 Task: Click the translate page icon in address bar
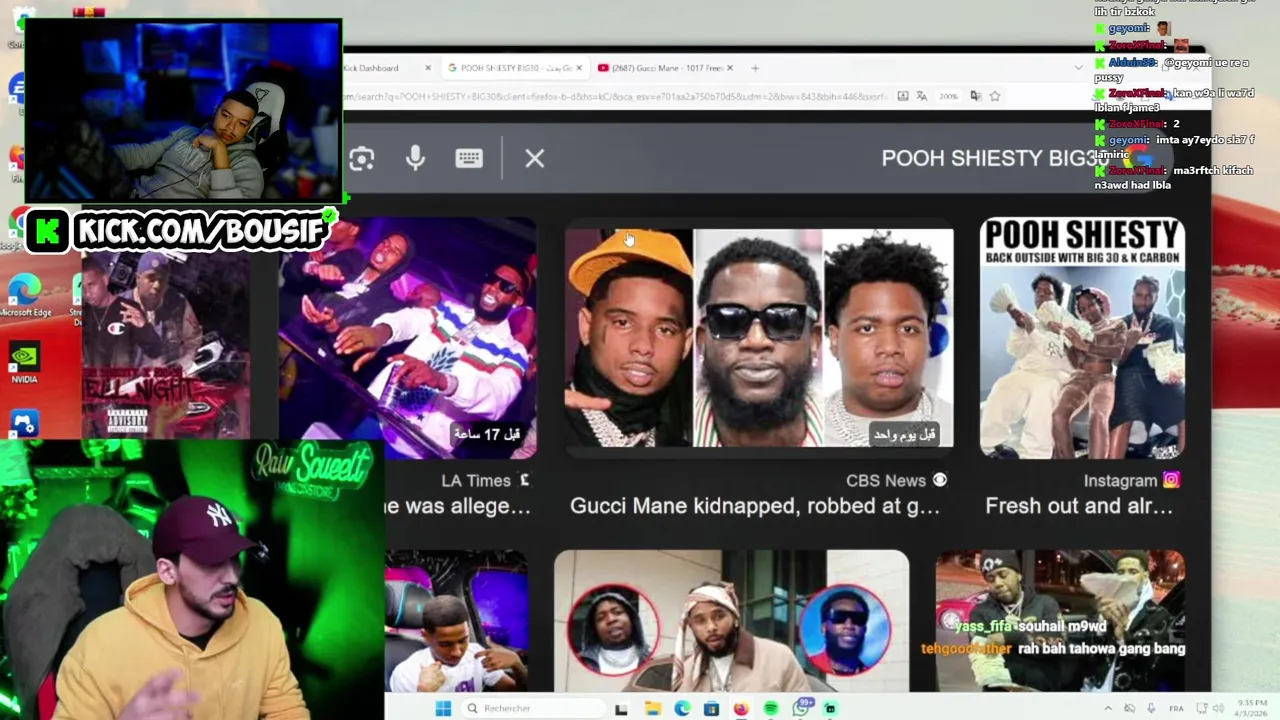click(921, 96)
